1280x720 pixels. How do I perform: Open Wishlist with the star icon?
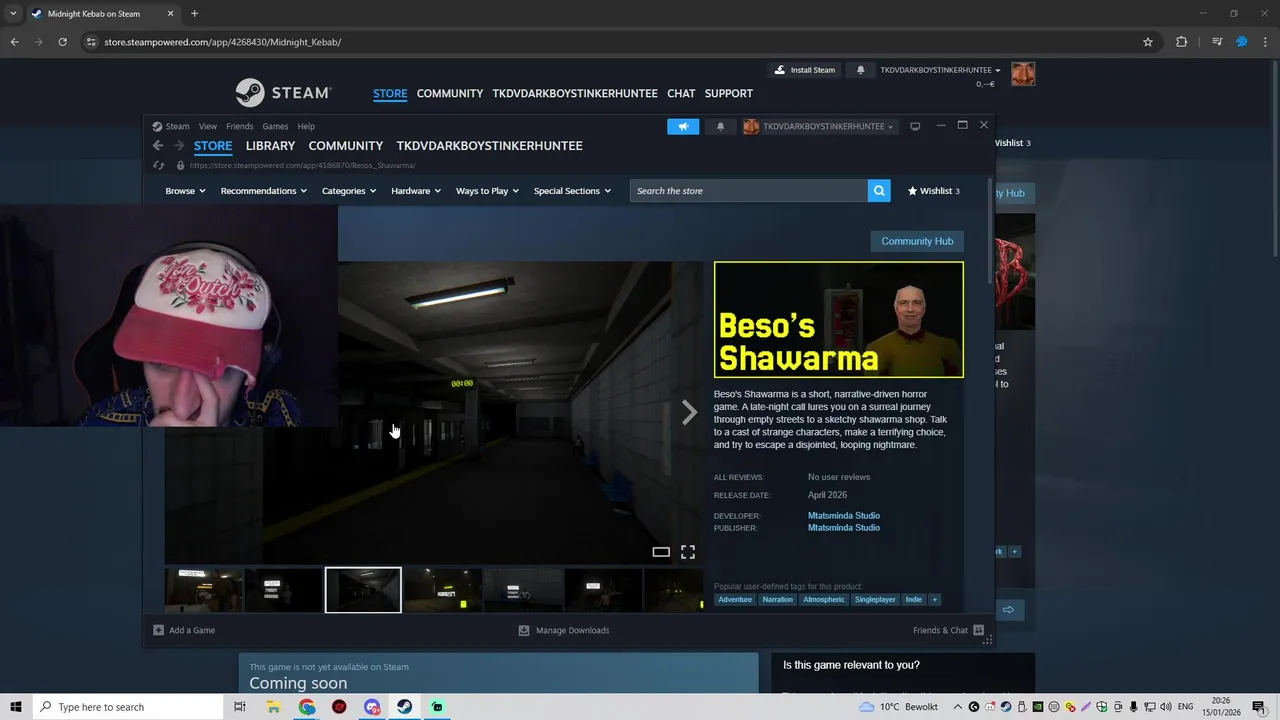(x=933, y=191)
